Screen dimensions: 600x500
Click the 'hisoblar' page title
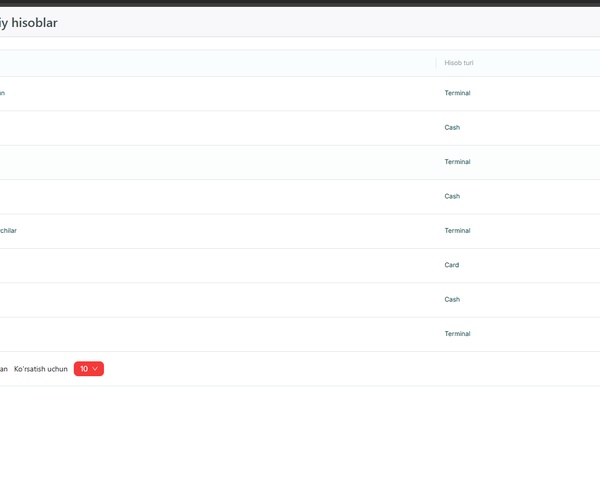tap(28, 22)
